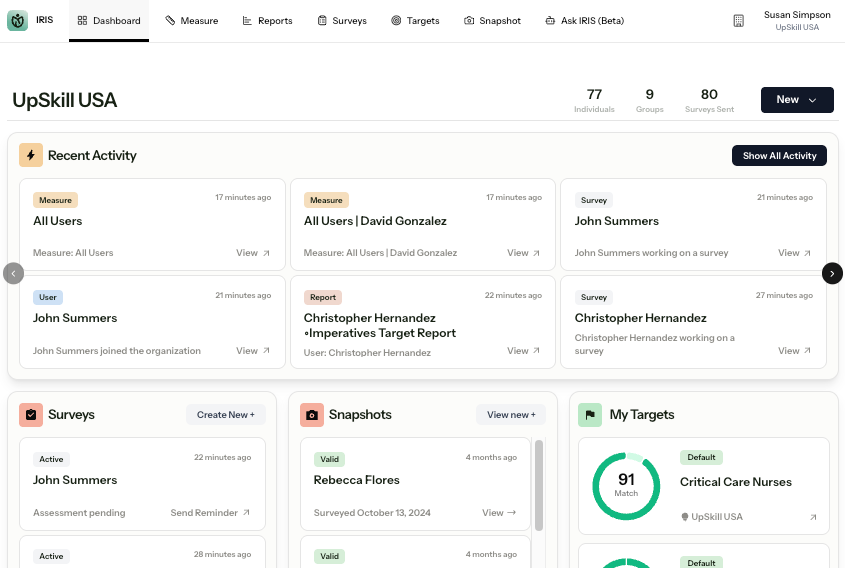Image resolution: width=845 pixels, height=568 pixels.
Task: Click the Critical Care Nurses title
Action: pos(736,482)
